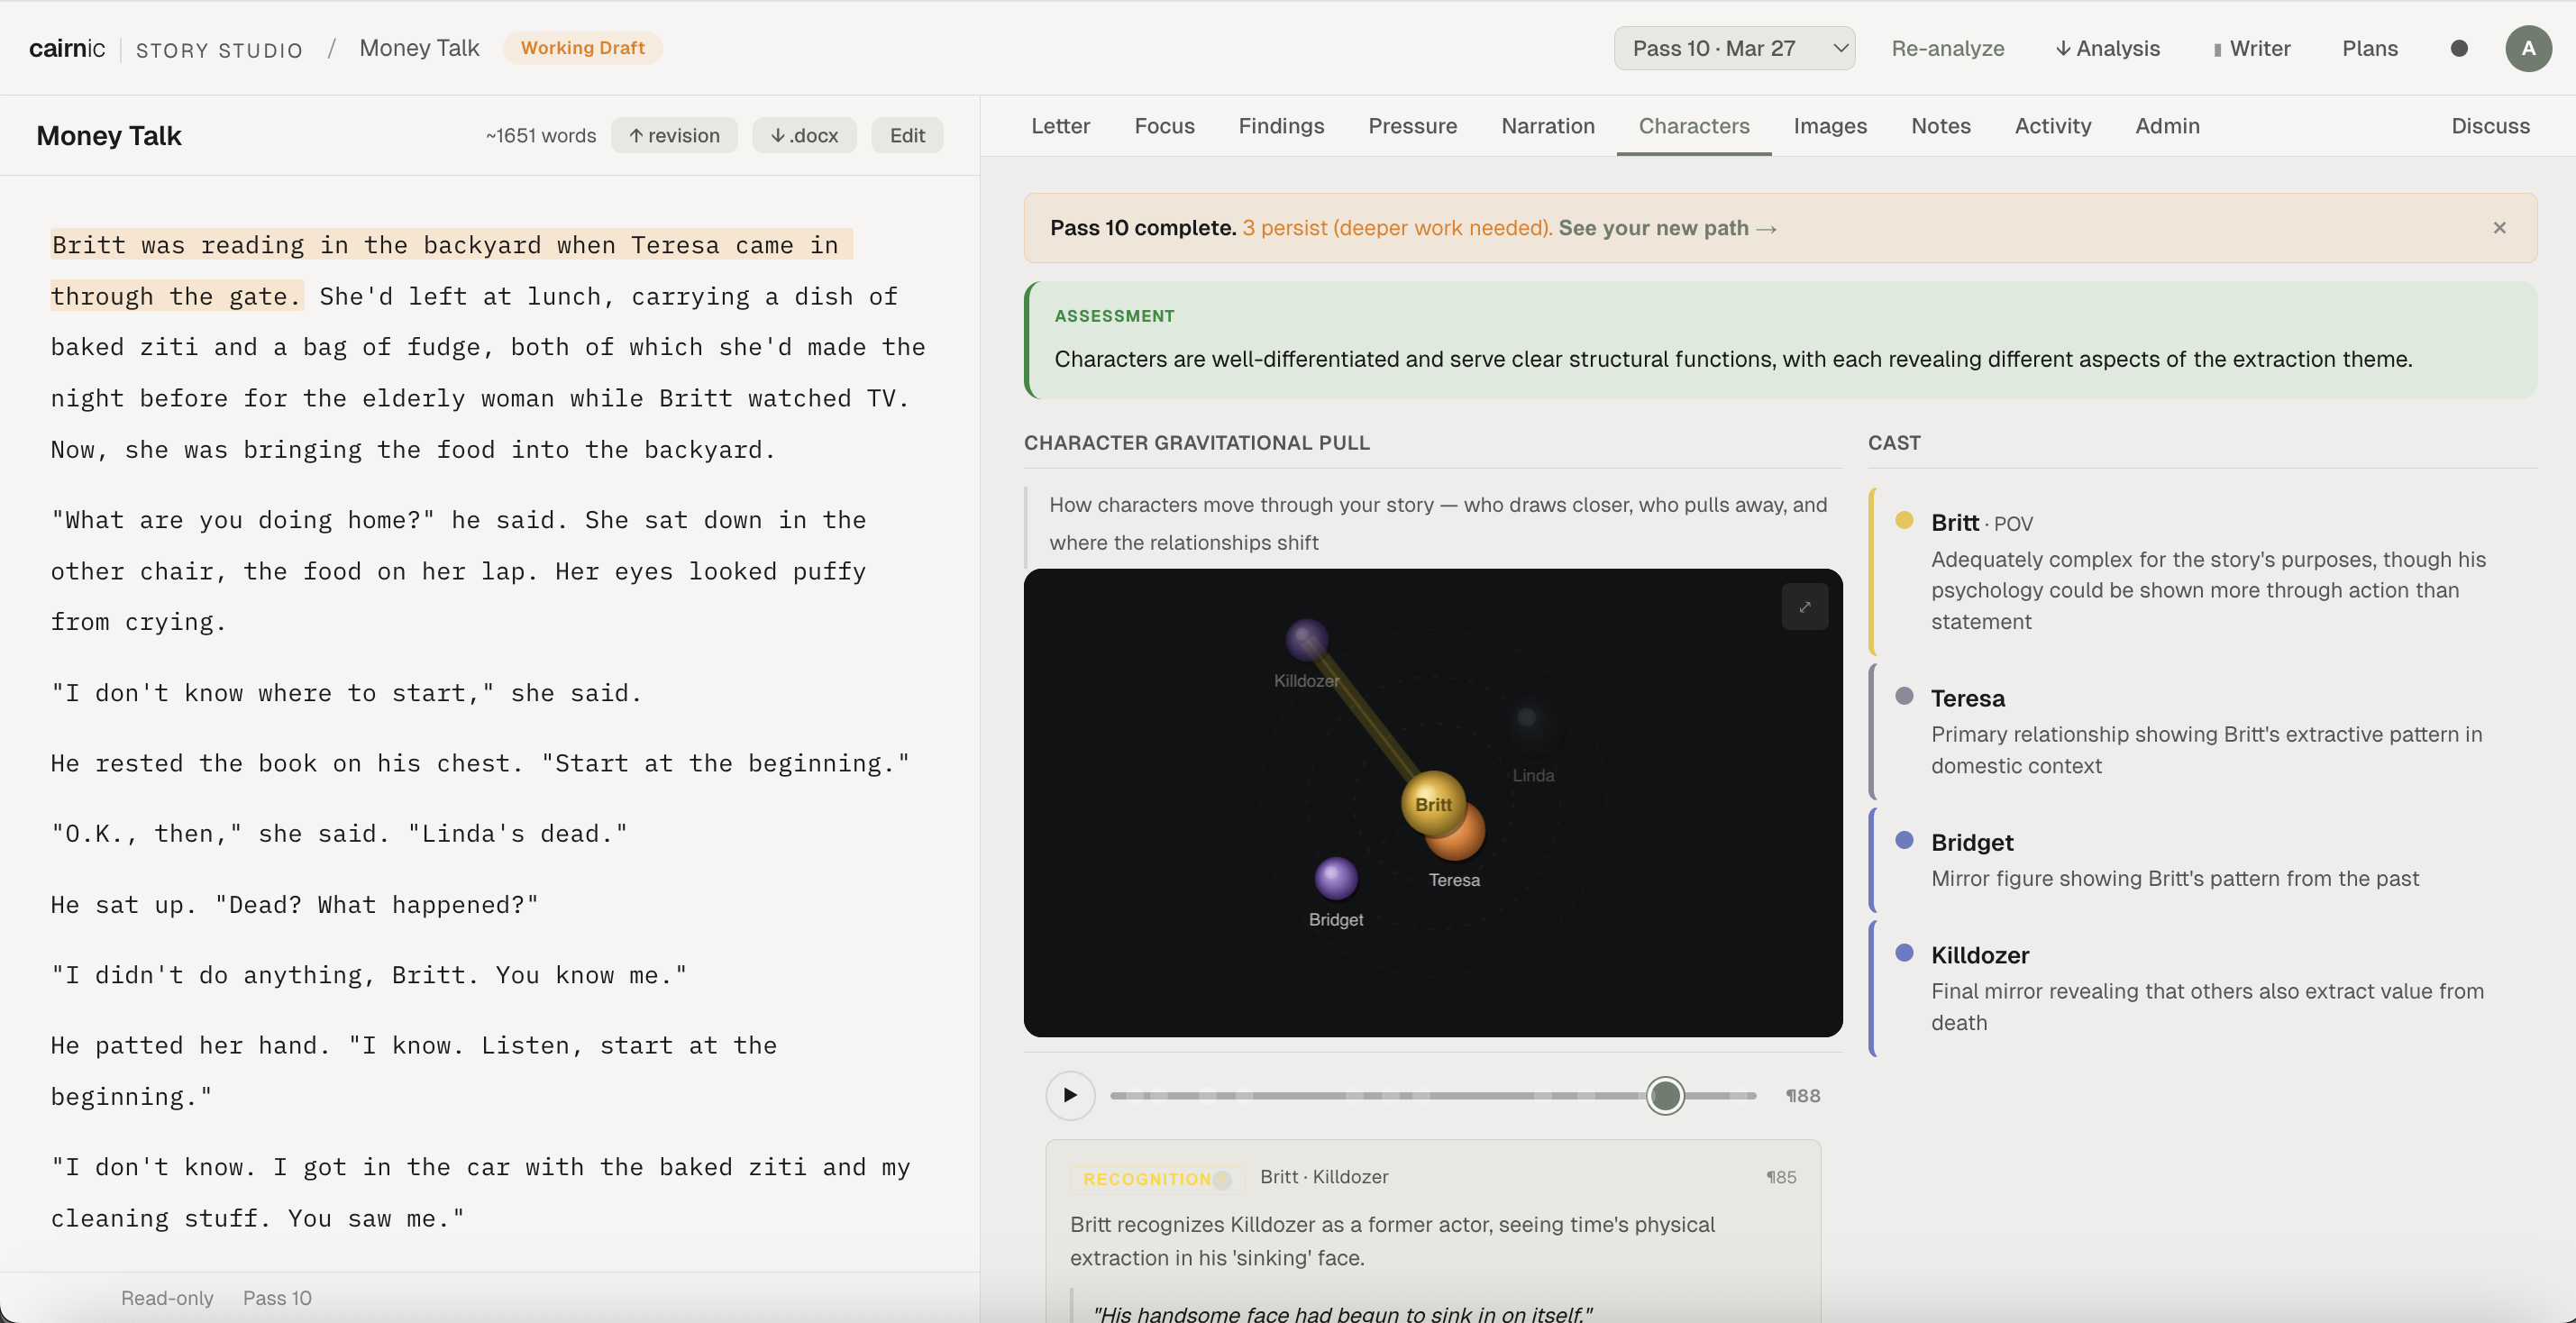Click the dark status dot icon
2576x1323 pixels.
click(x=2459, y=48)
